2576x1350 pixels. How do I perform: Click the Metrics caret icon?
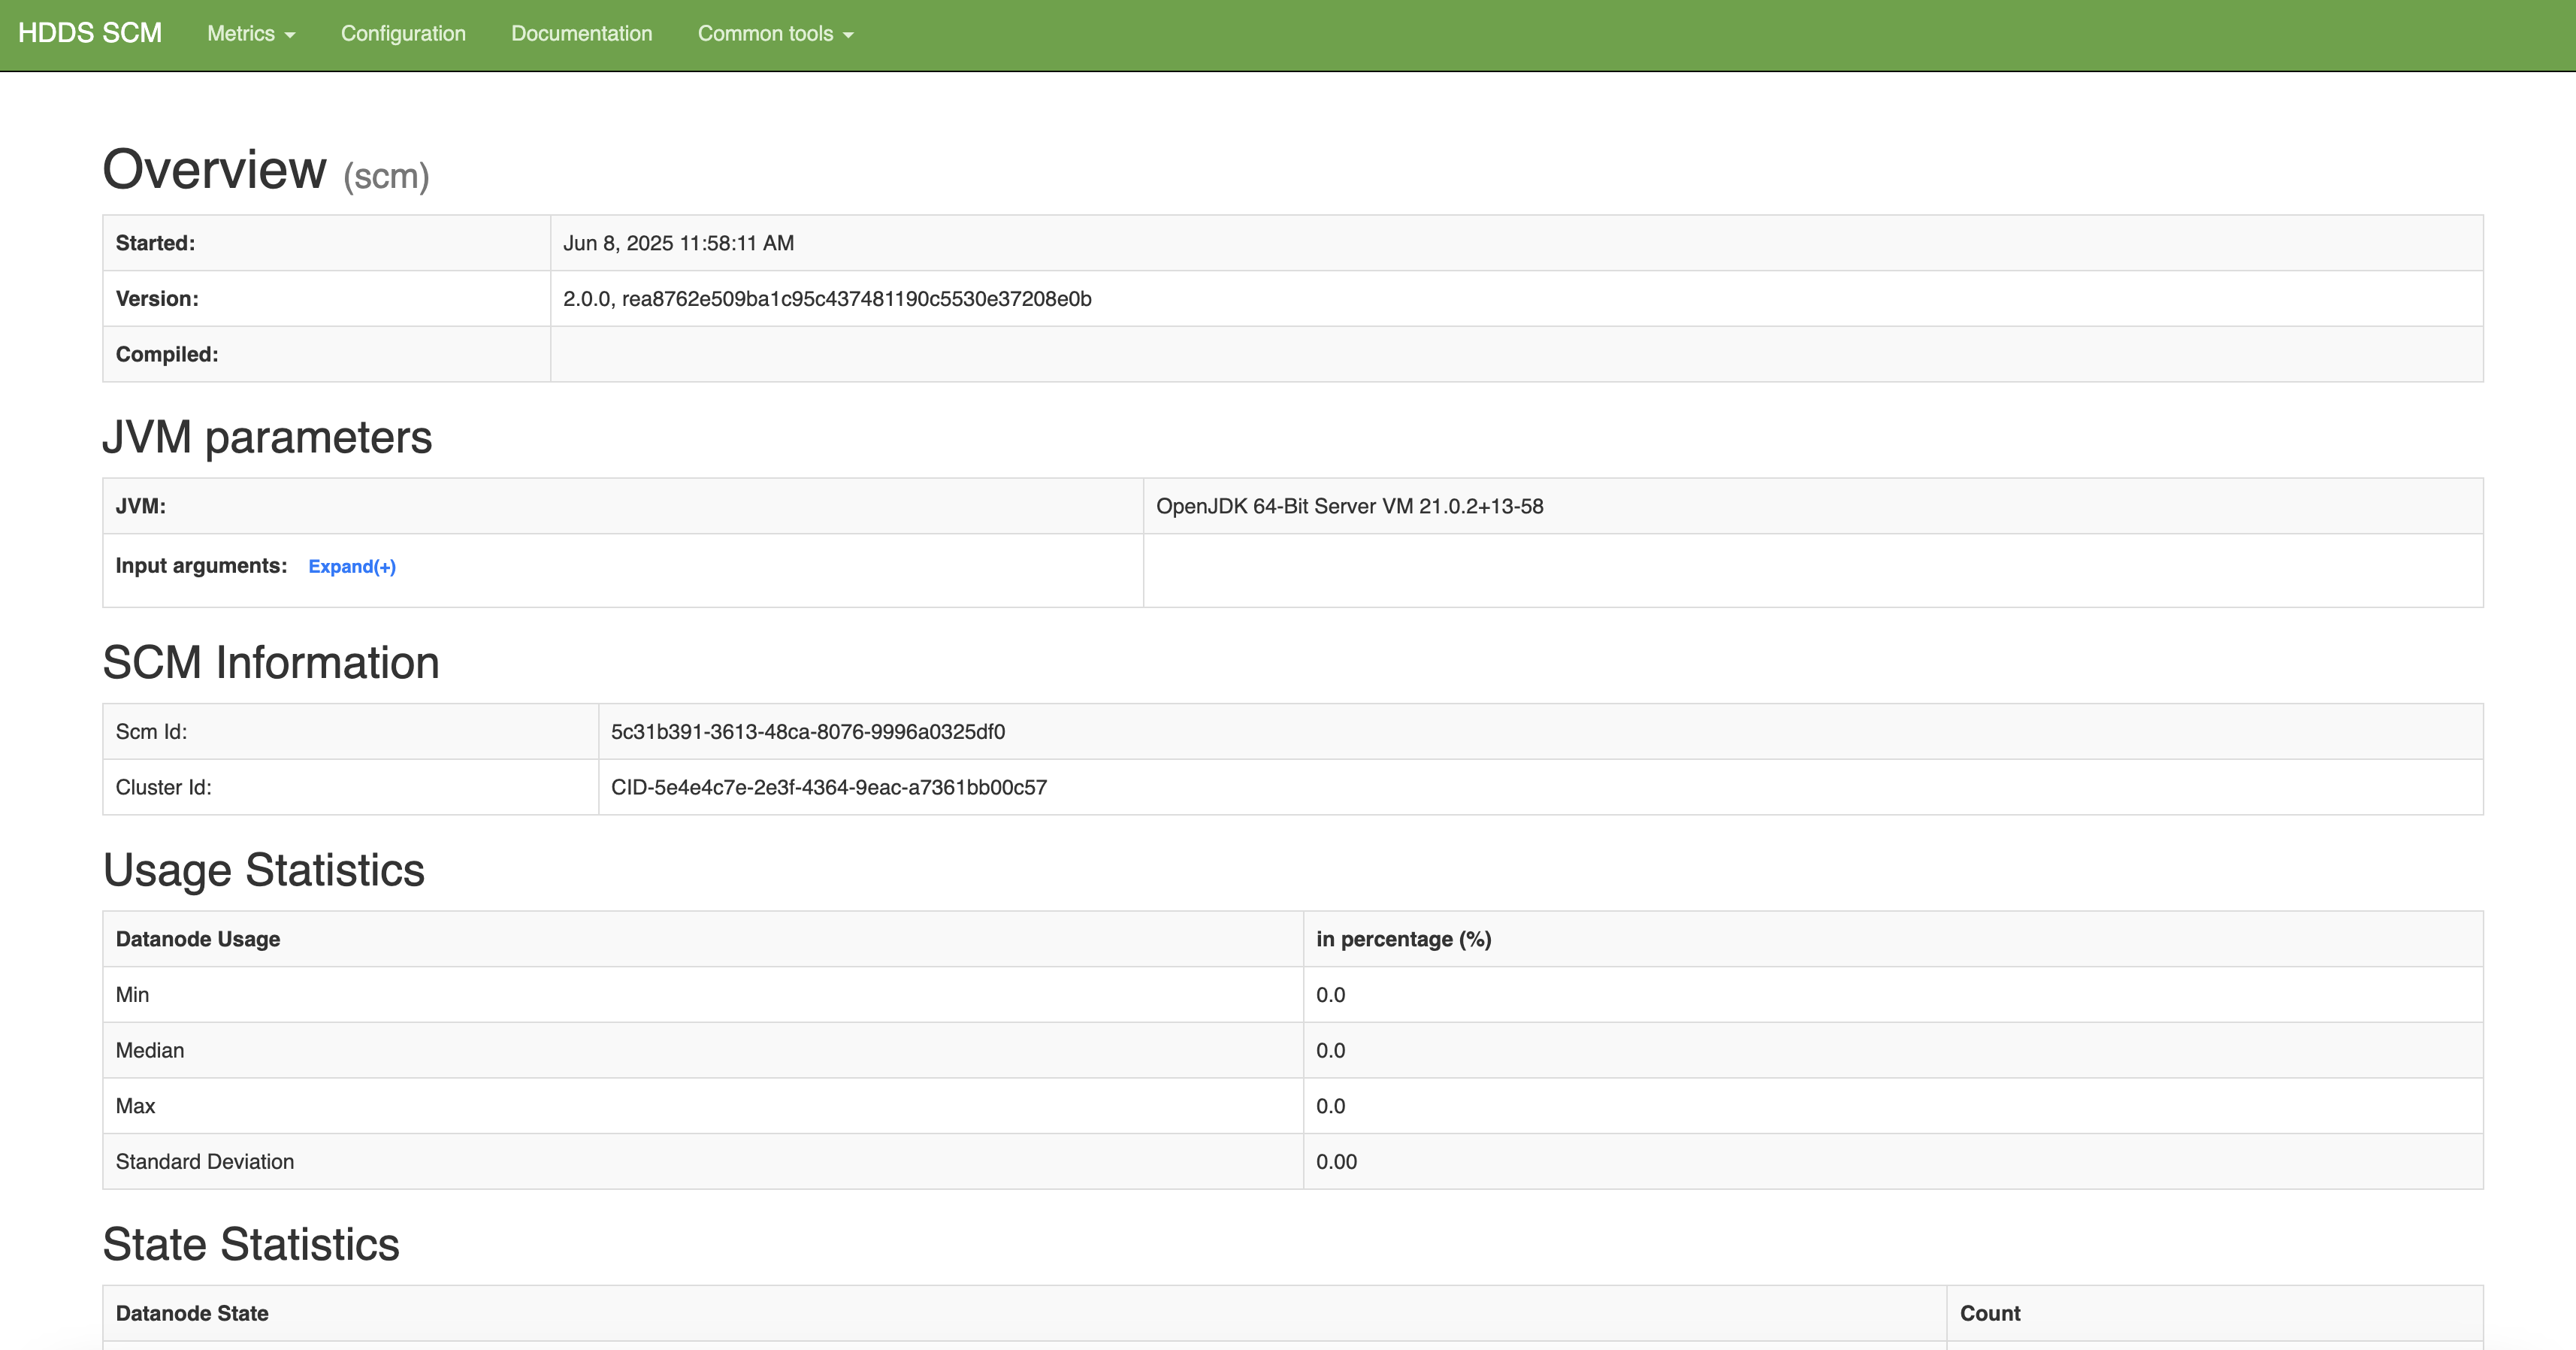290,35
